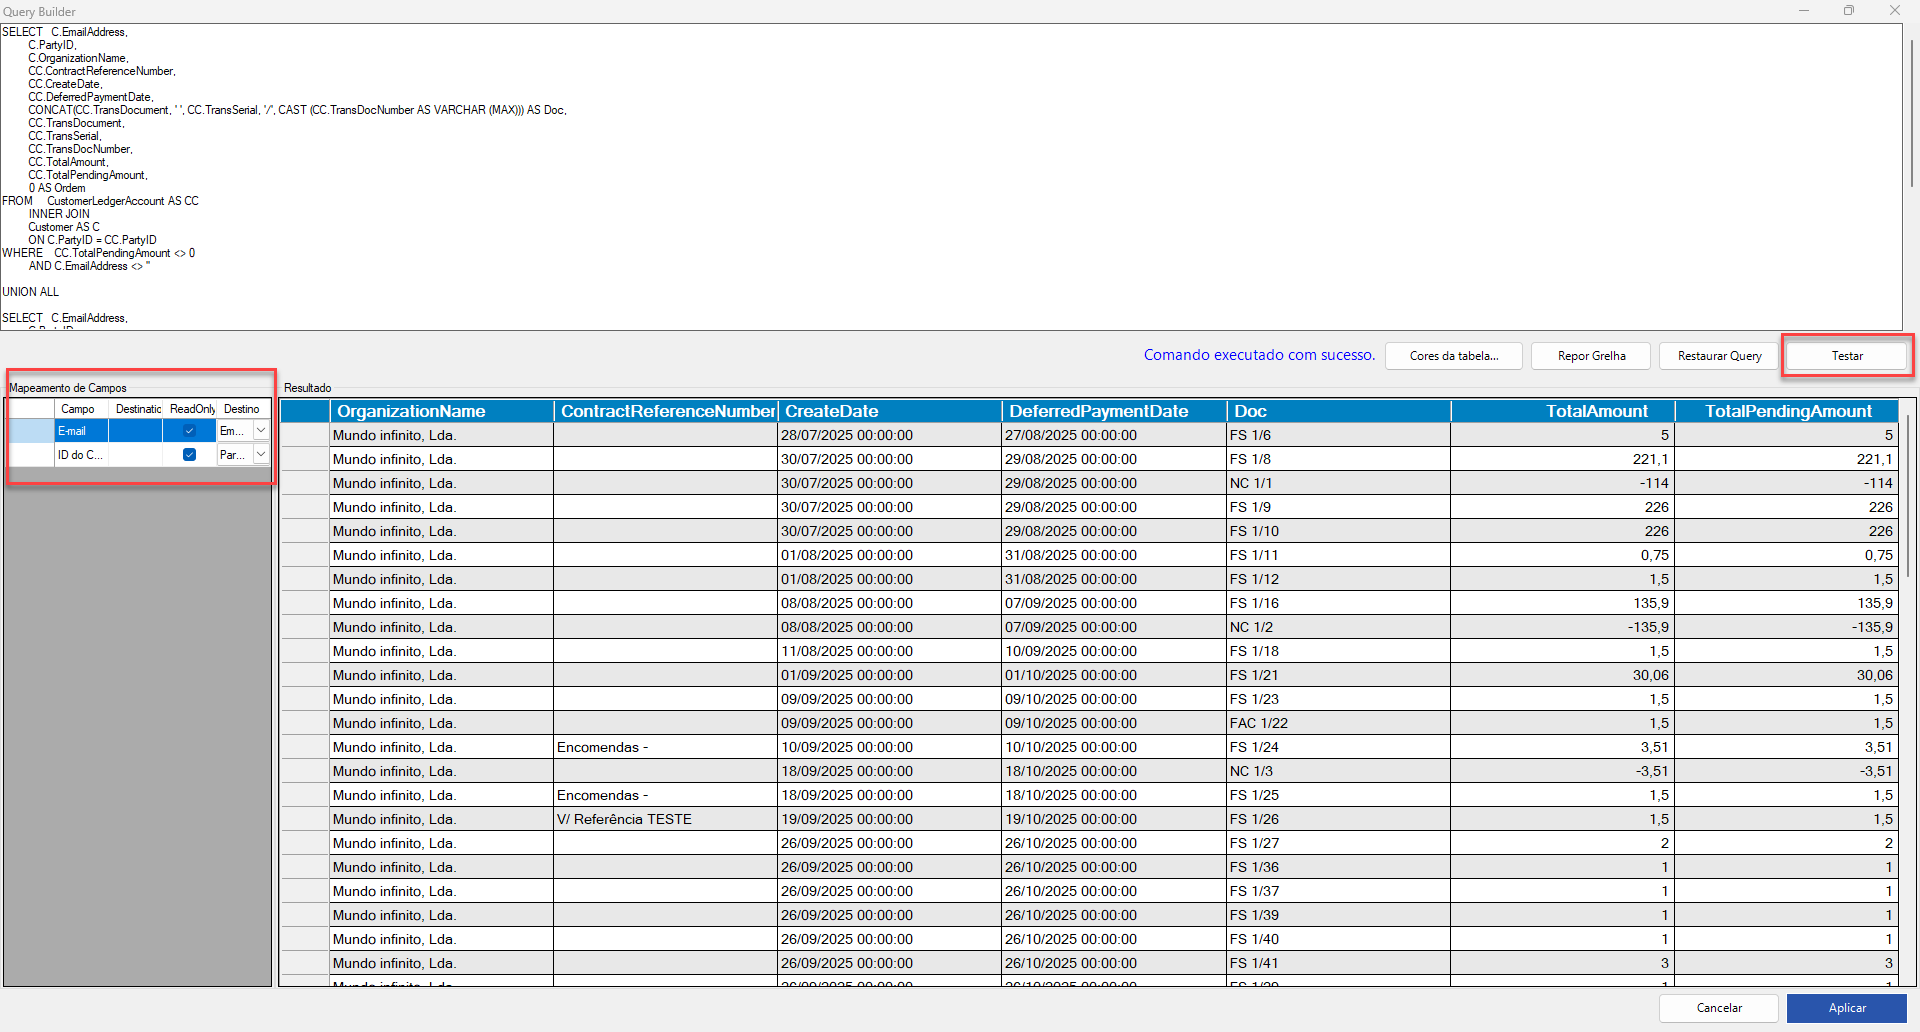
Task: Sort by the TotalPendingAmount column header
Action: coord(1786,411)
